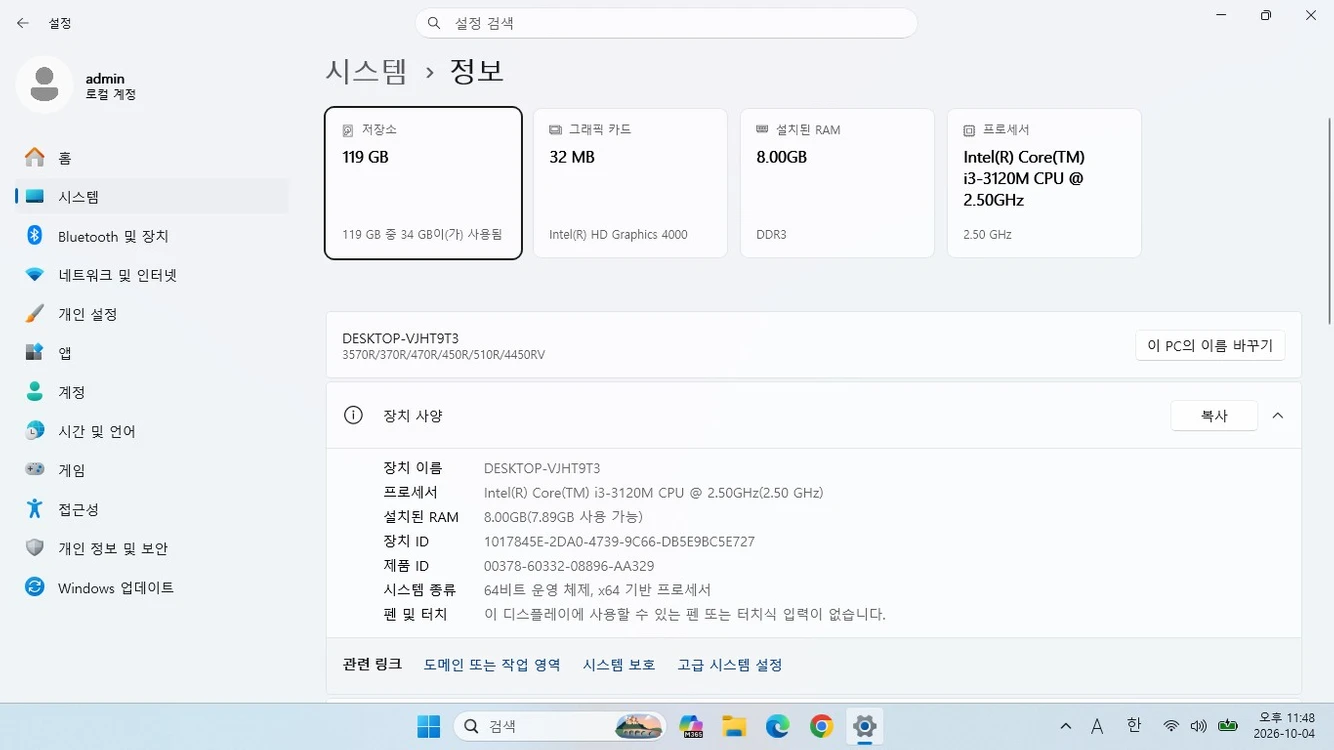Launch Microsoft 365 from the taskbar
This screenshot has height=750, width=1334.
(x=691, y=726)
